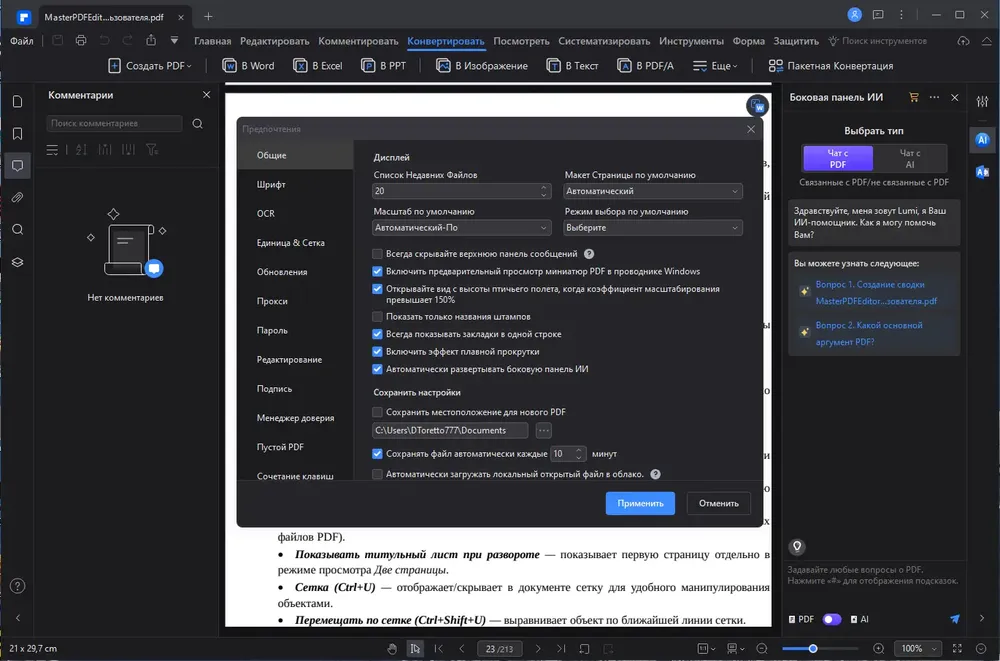Click the 'Отменить' button
The height and width of the screenshot is (661, 1000).
(x=719, y=503)
